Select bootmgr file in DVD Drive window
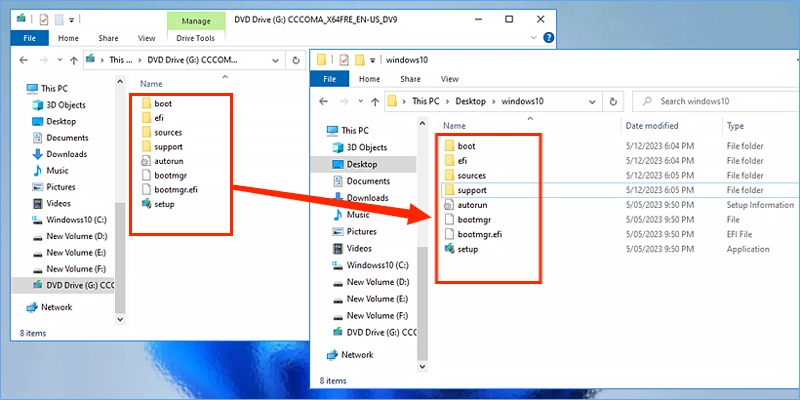Image resolution: width=800 pixels, height=400 pixels. pyautogui.click(x=164, y=176)
